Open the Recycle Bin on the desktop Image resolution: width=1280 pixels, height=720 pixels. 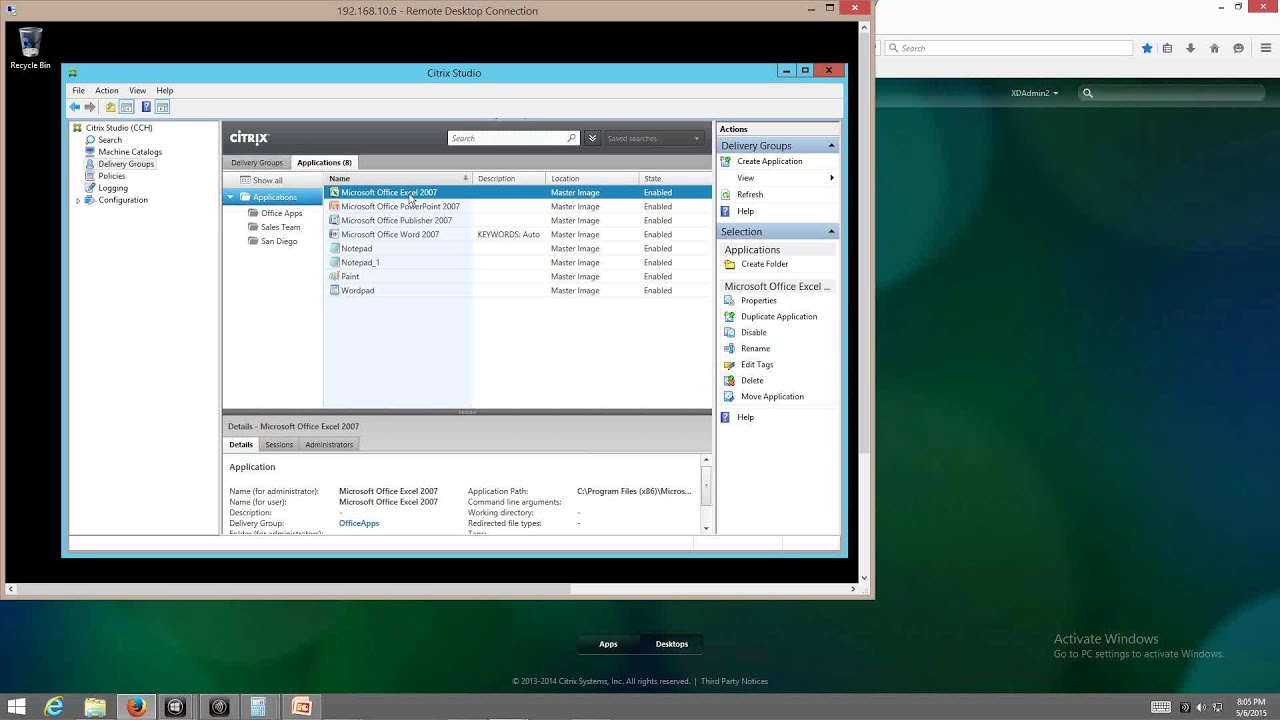30,48
